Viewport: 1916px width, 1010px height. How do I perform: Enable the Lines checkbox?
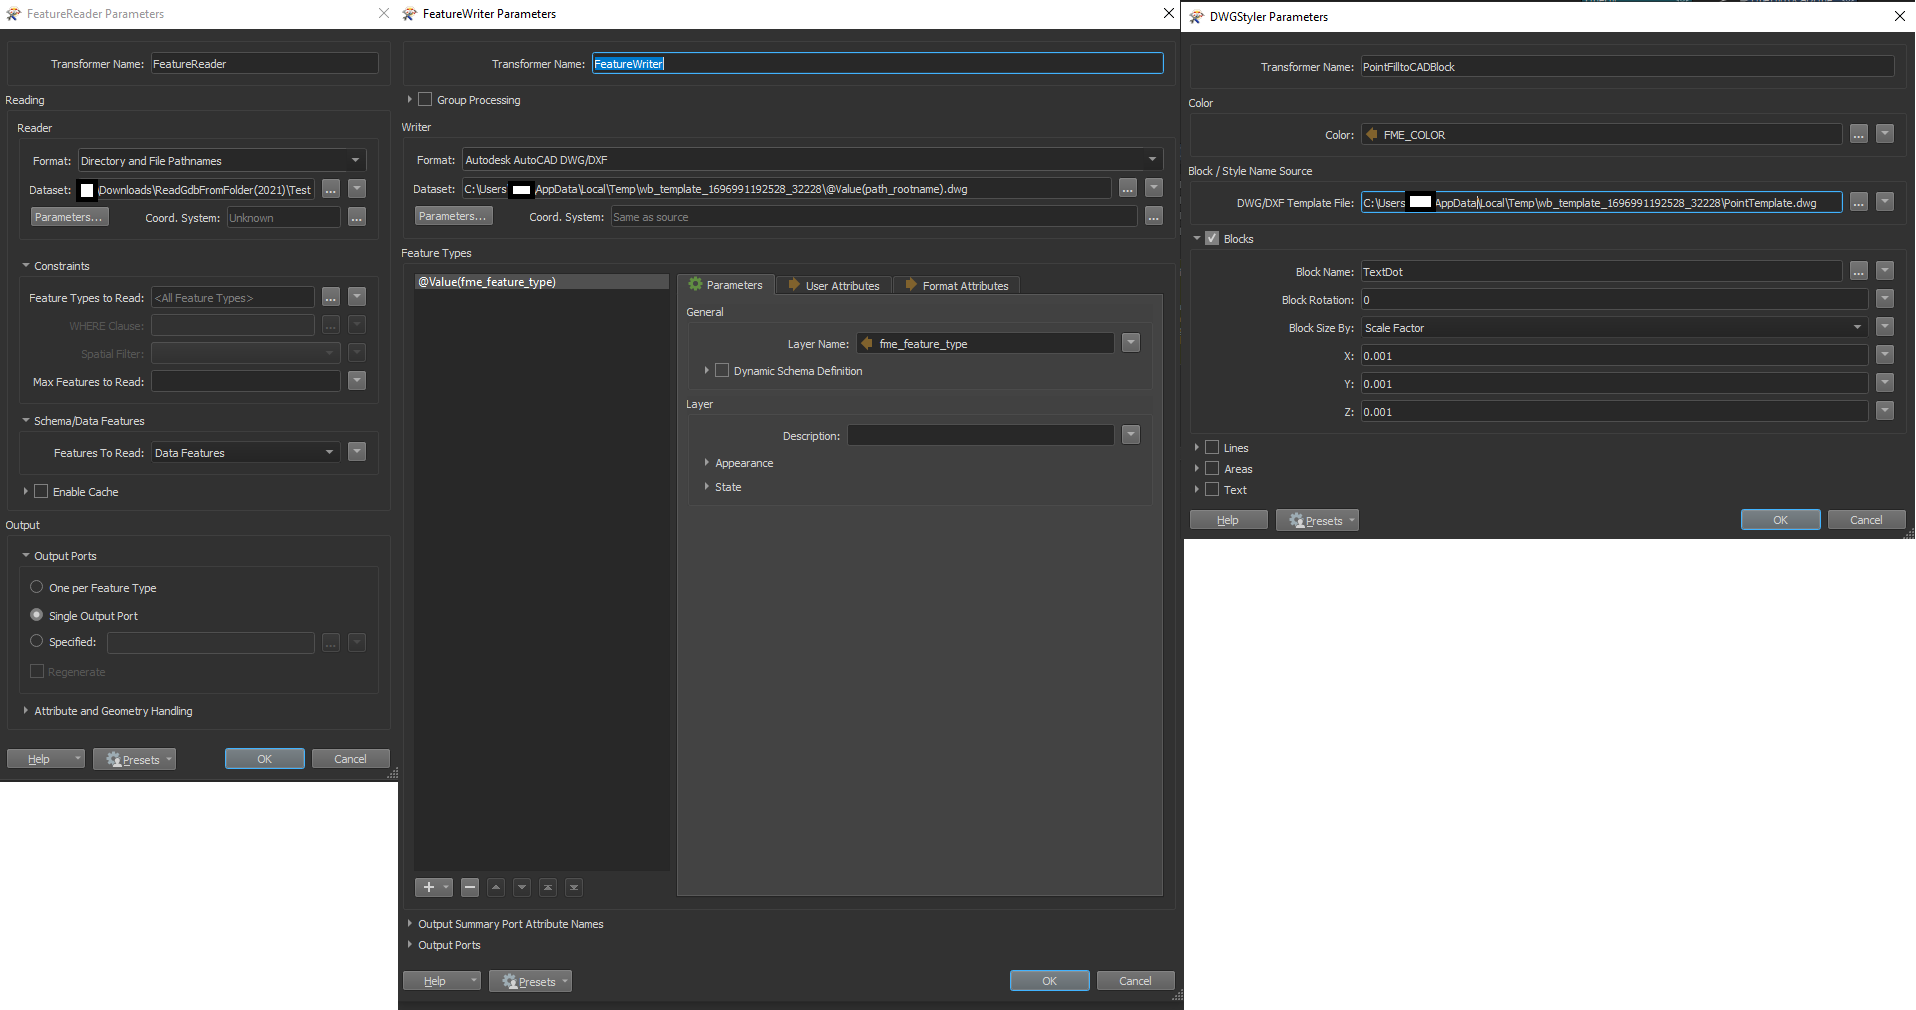(x=1212, y=447)
